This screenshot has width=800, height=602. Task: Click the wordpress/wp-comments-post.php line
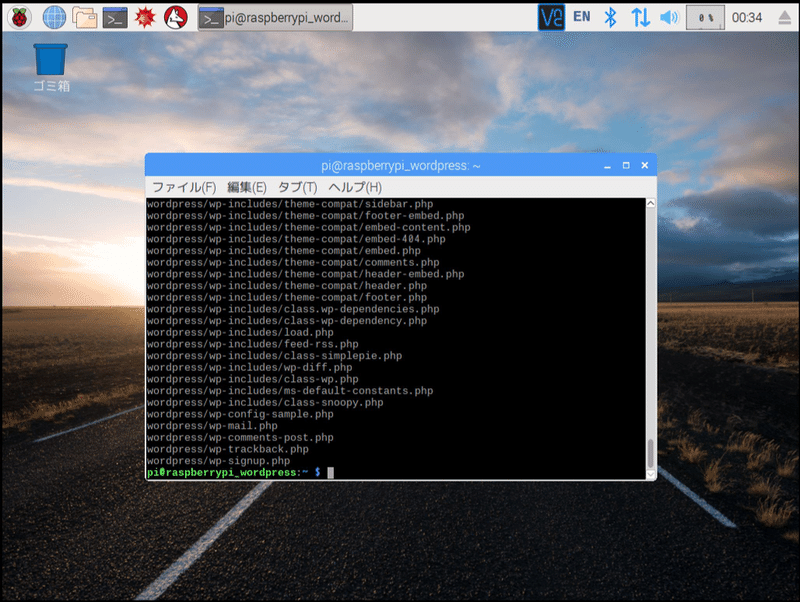[240, 438]
